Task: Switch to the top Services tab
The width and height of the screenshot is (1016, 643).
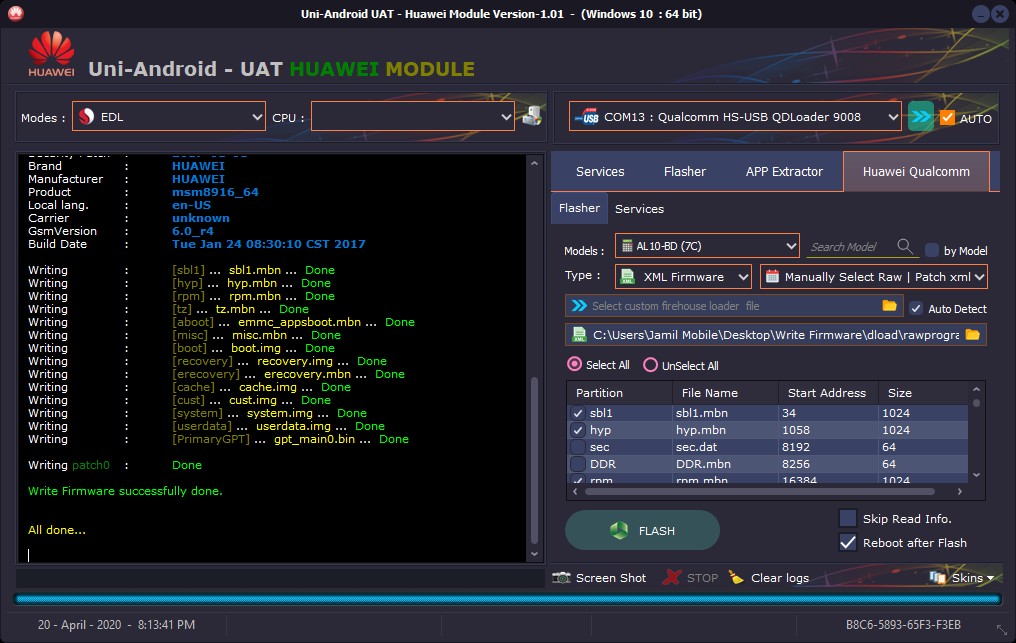Action: (600, 172)
